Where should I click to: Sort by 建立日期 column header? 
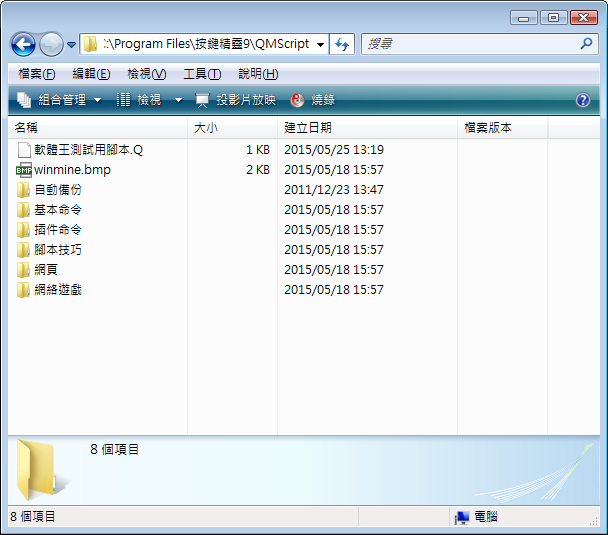308,128
